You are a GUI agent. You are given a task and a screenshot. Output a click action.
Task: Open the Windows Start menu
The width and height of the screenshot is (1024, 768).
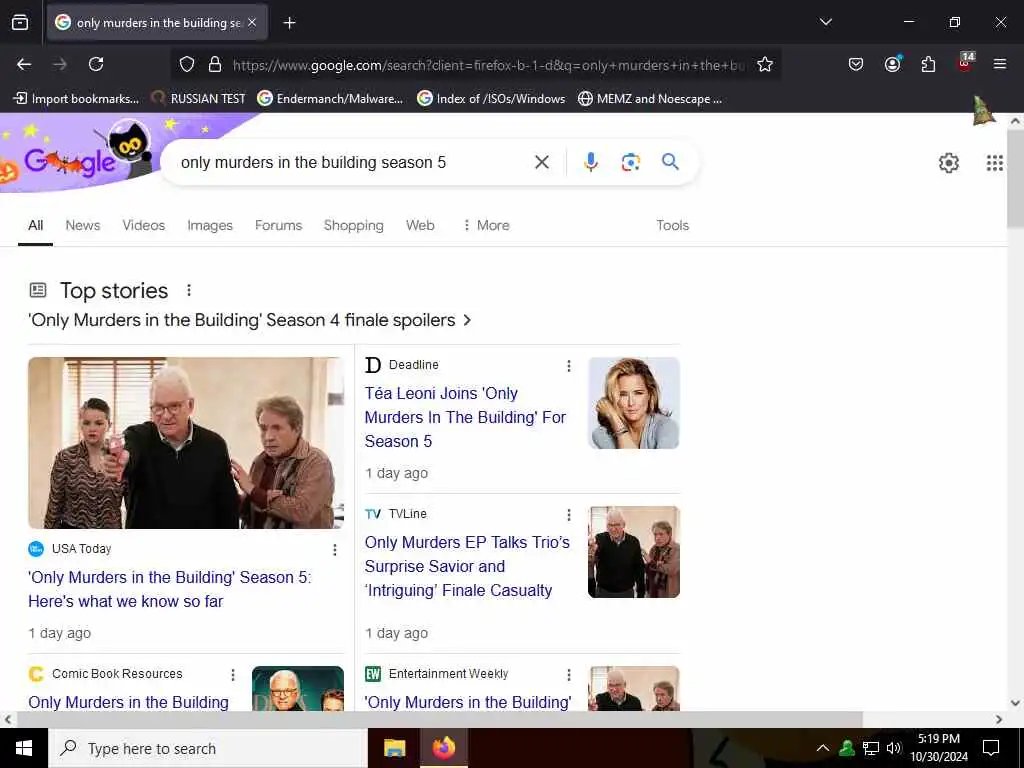(x=24, y=748)
